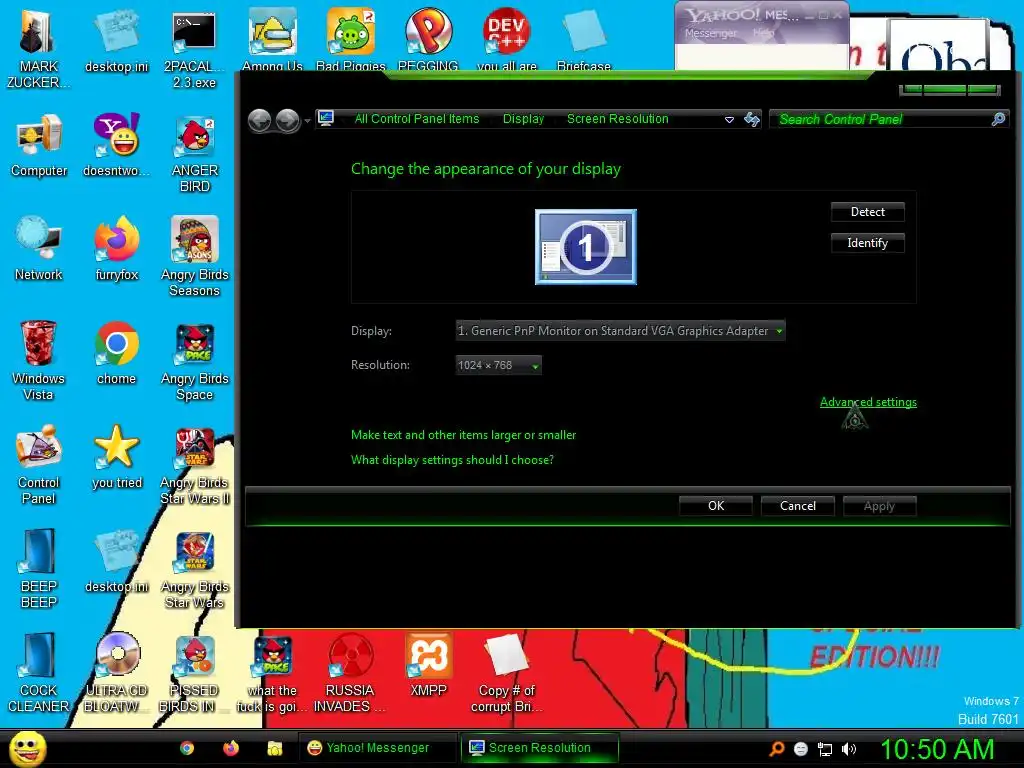1024x768 pixels.
Task: Click the Search Control Panel field
Action: coord(882,119)
